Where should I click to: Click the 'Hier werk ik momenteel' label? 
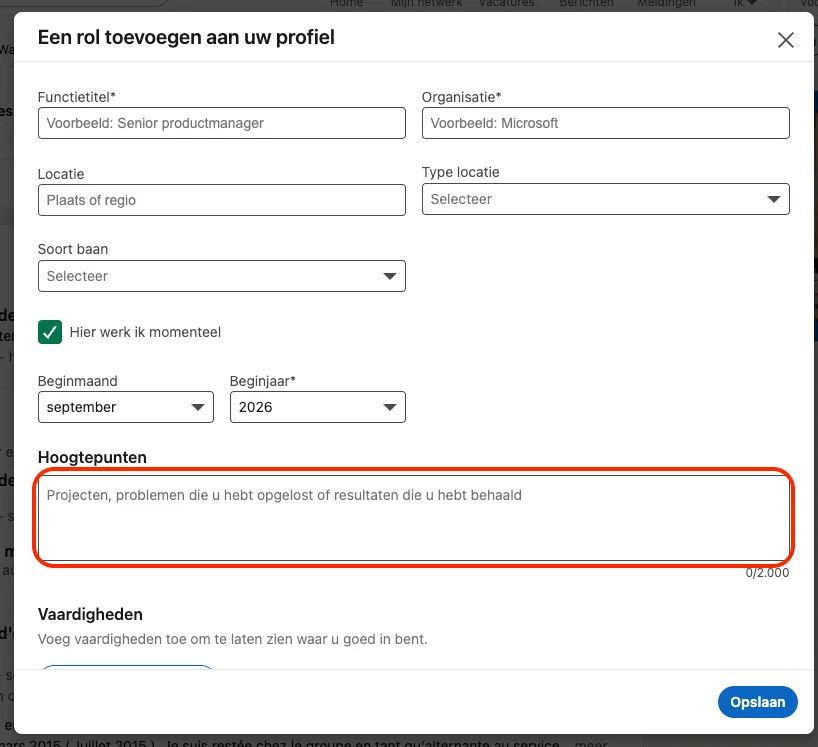[145, 332]
